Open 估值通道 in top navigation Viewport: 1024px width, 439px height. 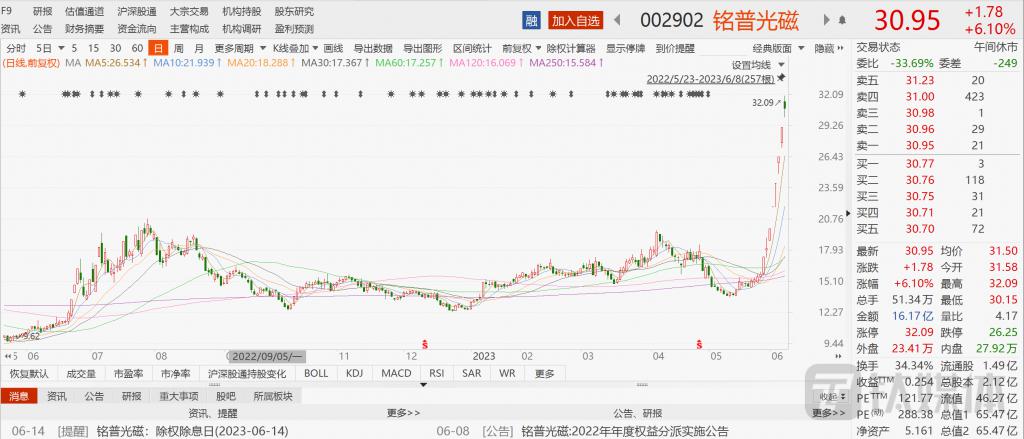tap(85, 12)
